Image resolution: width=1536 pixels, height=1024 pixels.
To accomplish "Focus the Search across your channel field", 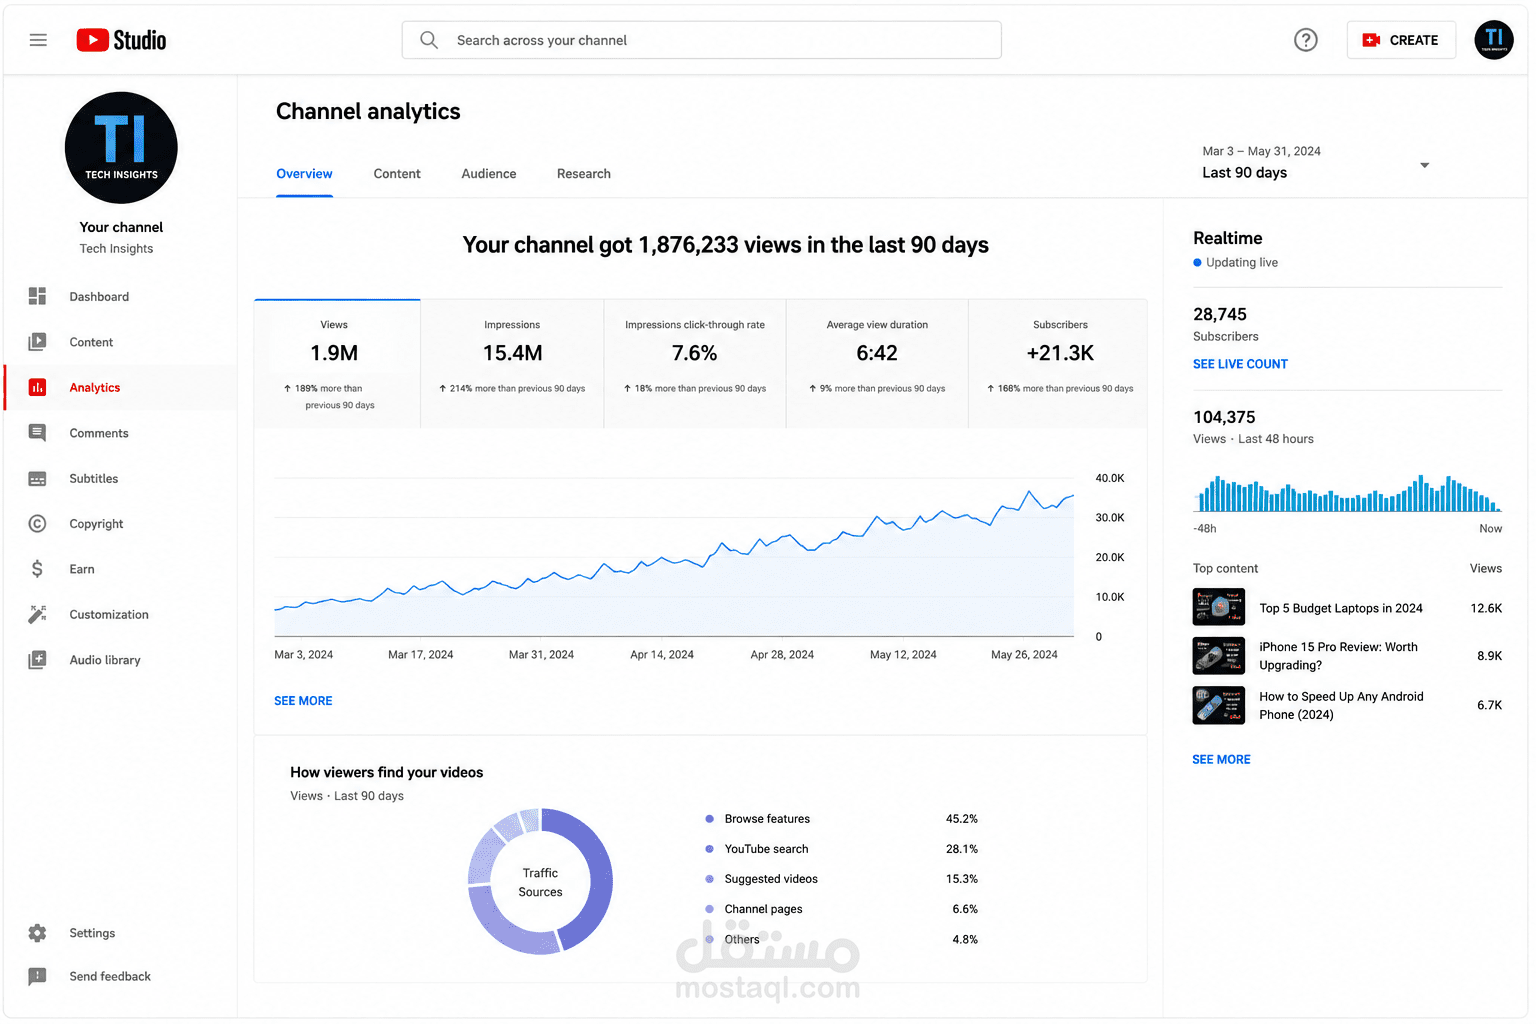I will (702, 40).
